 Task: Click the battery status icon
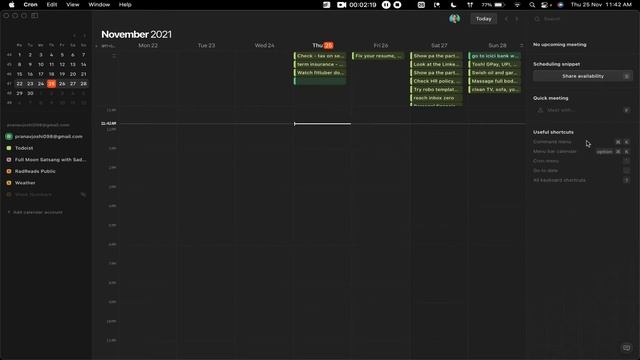pyautogui.click(x=499, y=4)
